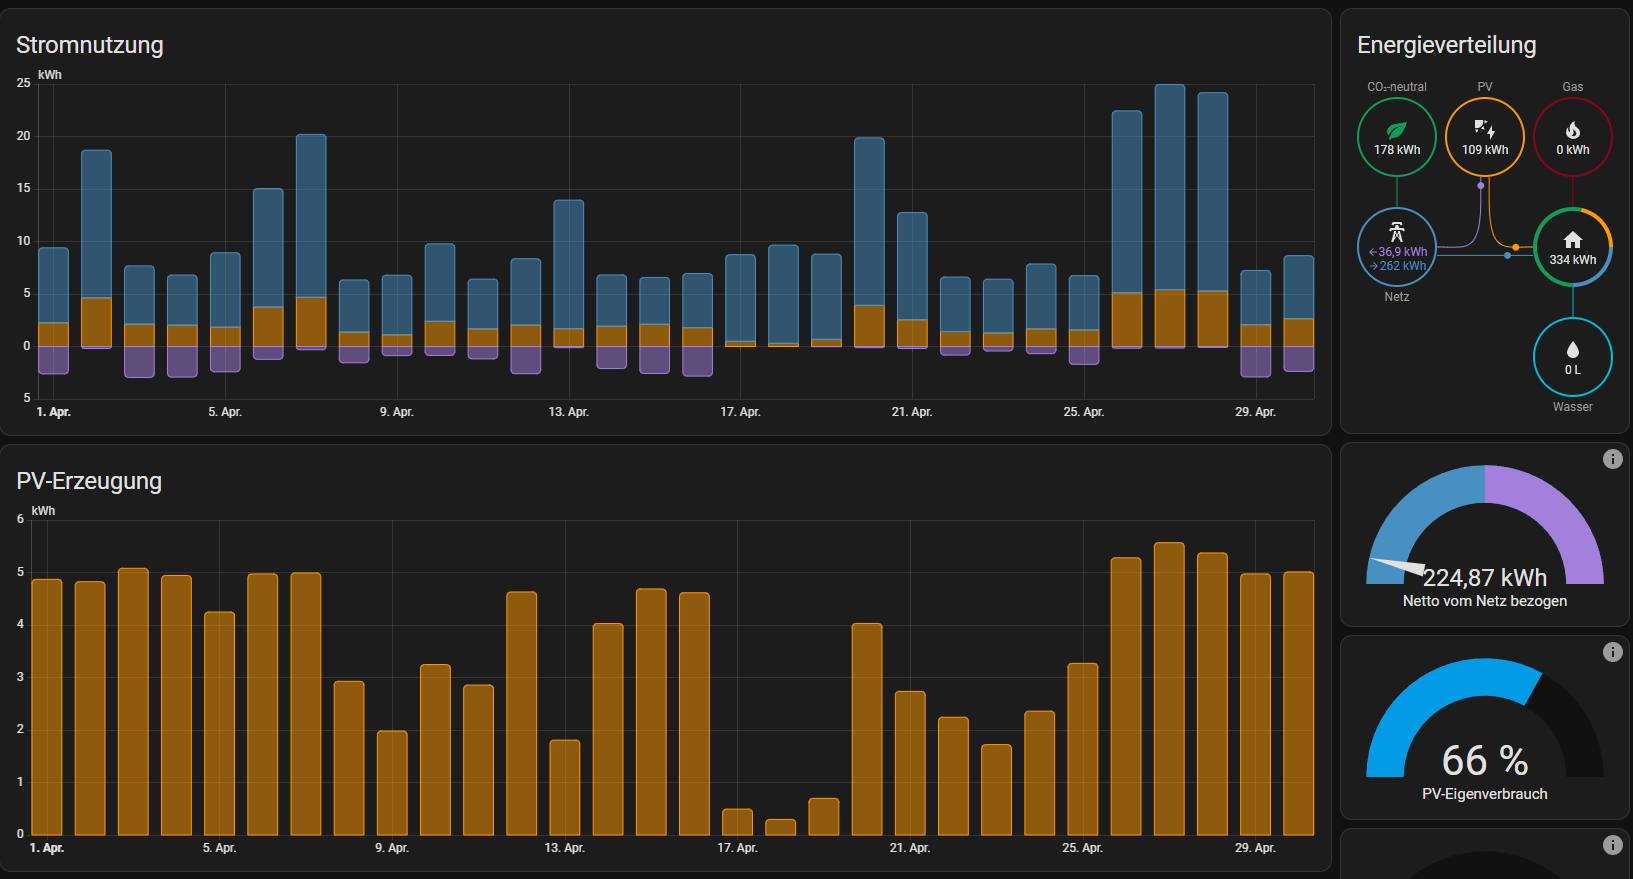Open info icon on Netto vom Netz bezogen card
The width and height of the screenshot is (1633, 879).
[x=1613, y=459]
